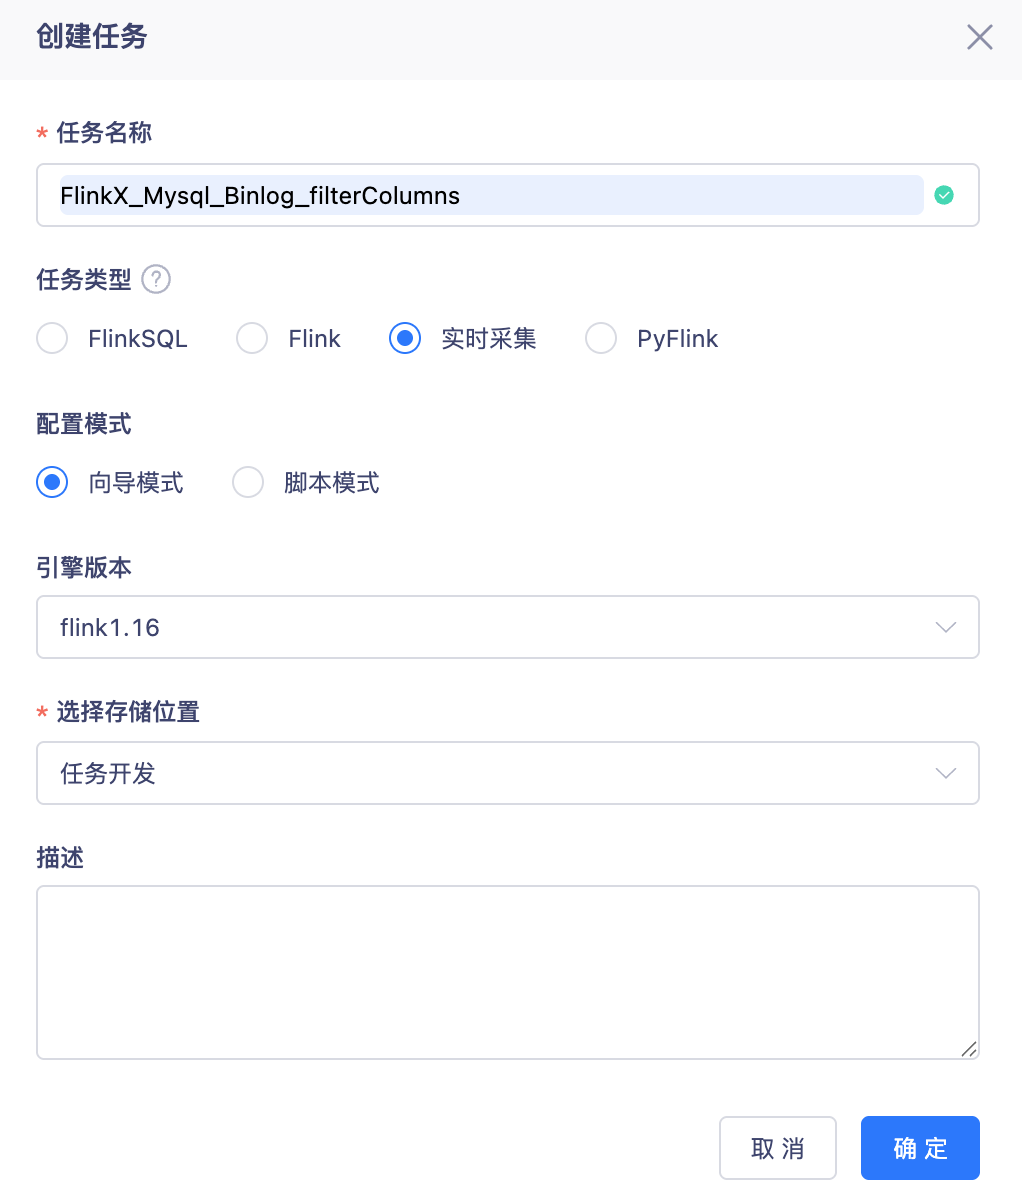Click the 引擎版本 chevron arrow icon
Image resolution: width=1022 pixels, height=1188 pixels.
[945, 627]
